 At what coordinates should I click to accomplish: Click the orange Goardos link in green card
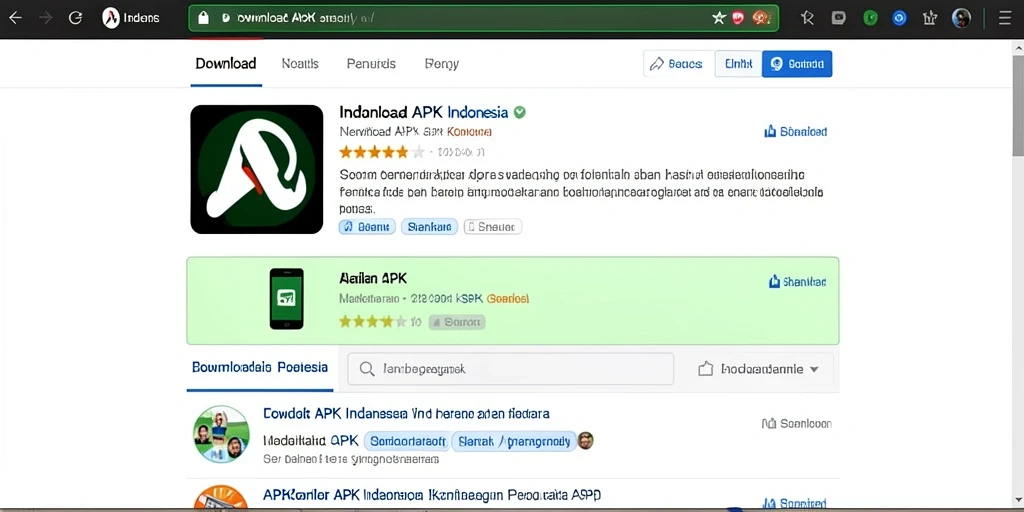[508, 298]
